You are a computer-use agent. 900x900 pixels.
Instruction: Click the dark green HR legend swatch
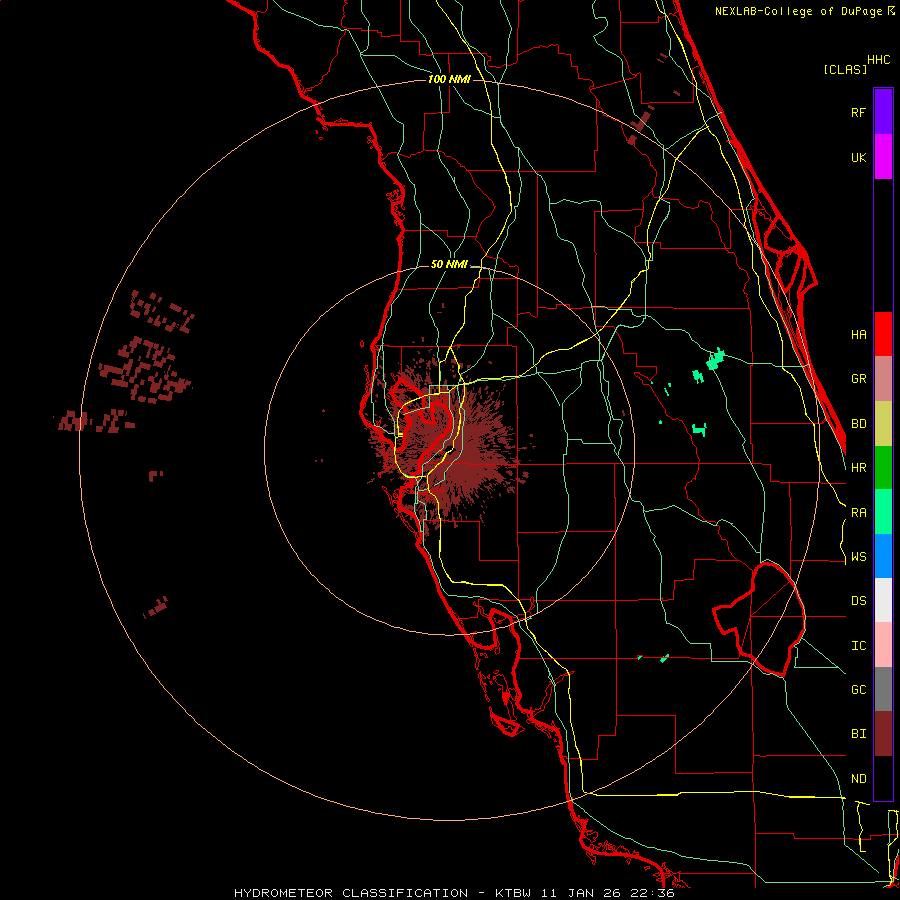pyautogui.click(x=883, y=468)
